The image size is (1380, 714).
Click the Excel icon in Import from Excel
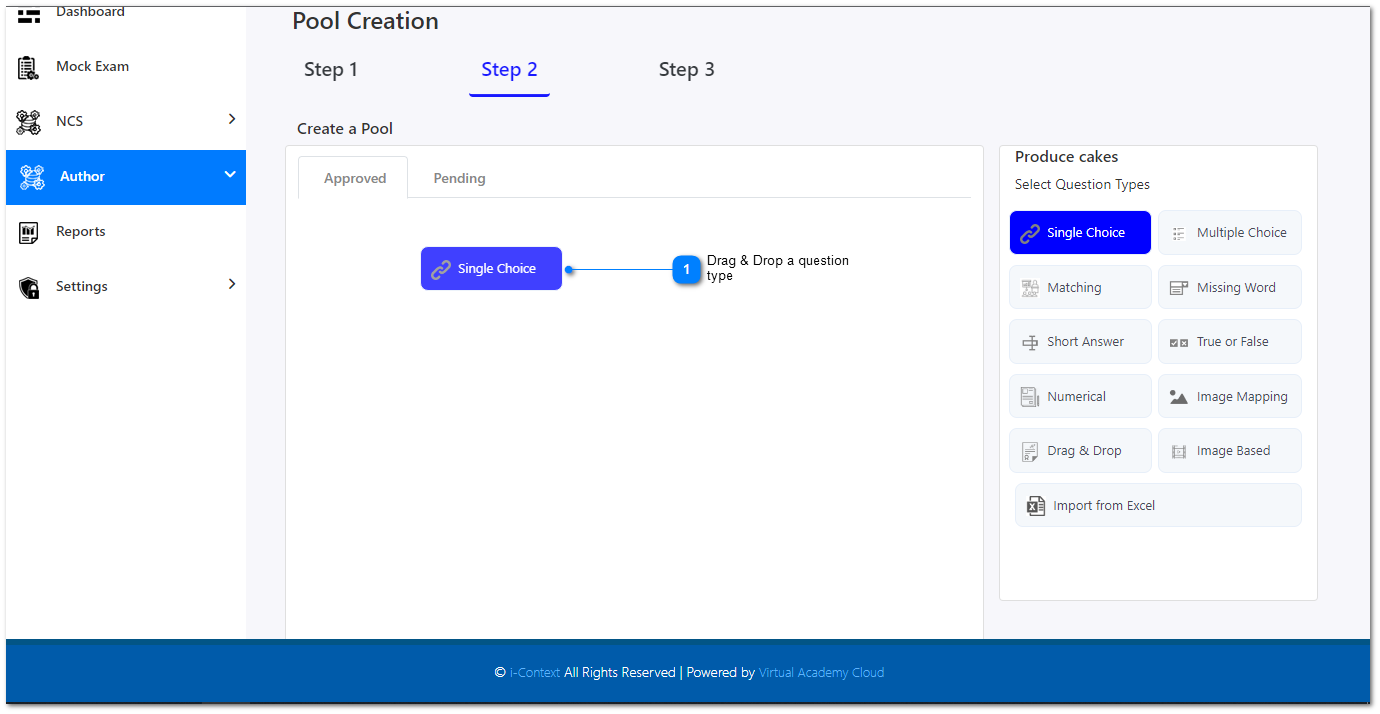tap(1036, 506)
